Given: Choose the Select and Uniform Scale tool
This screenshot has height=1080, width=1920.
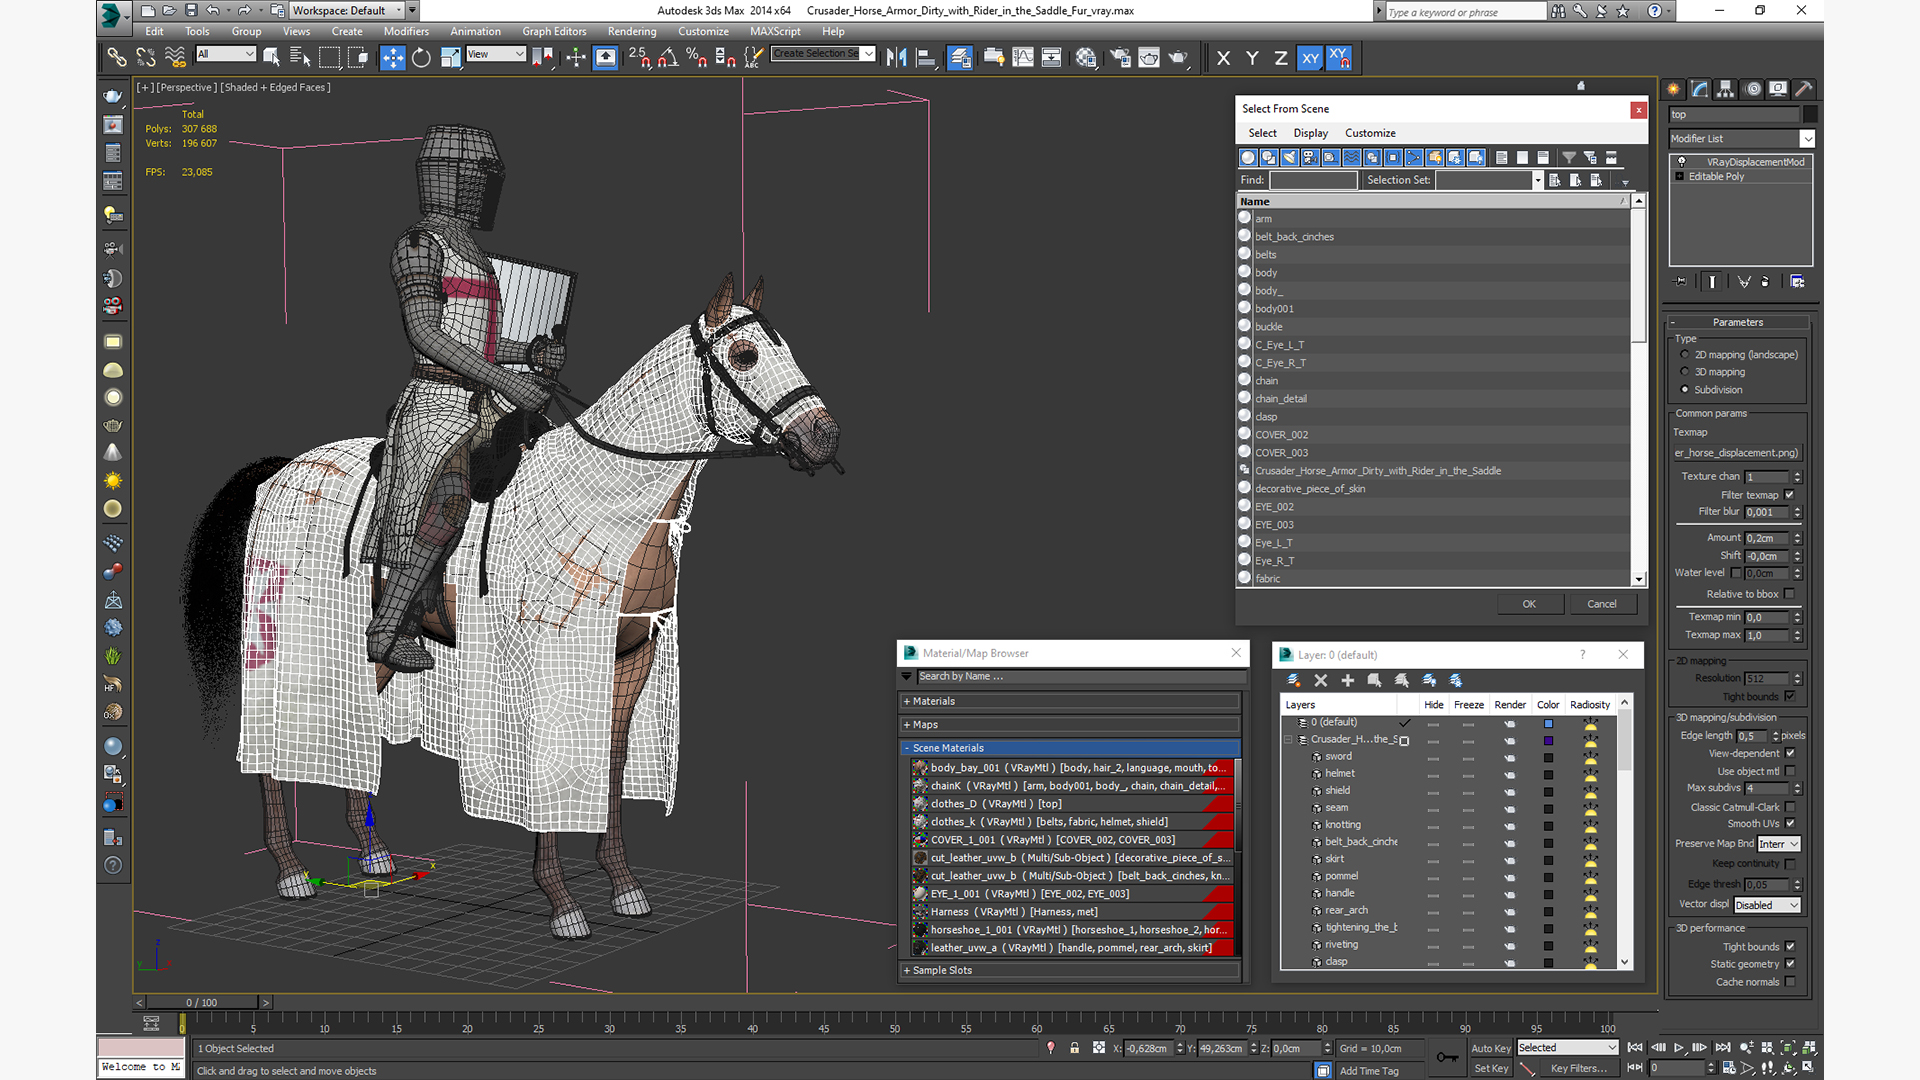Looking at the screenshot, I should point(450,58).
